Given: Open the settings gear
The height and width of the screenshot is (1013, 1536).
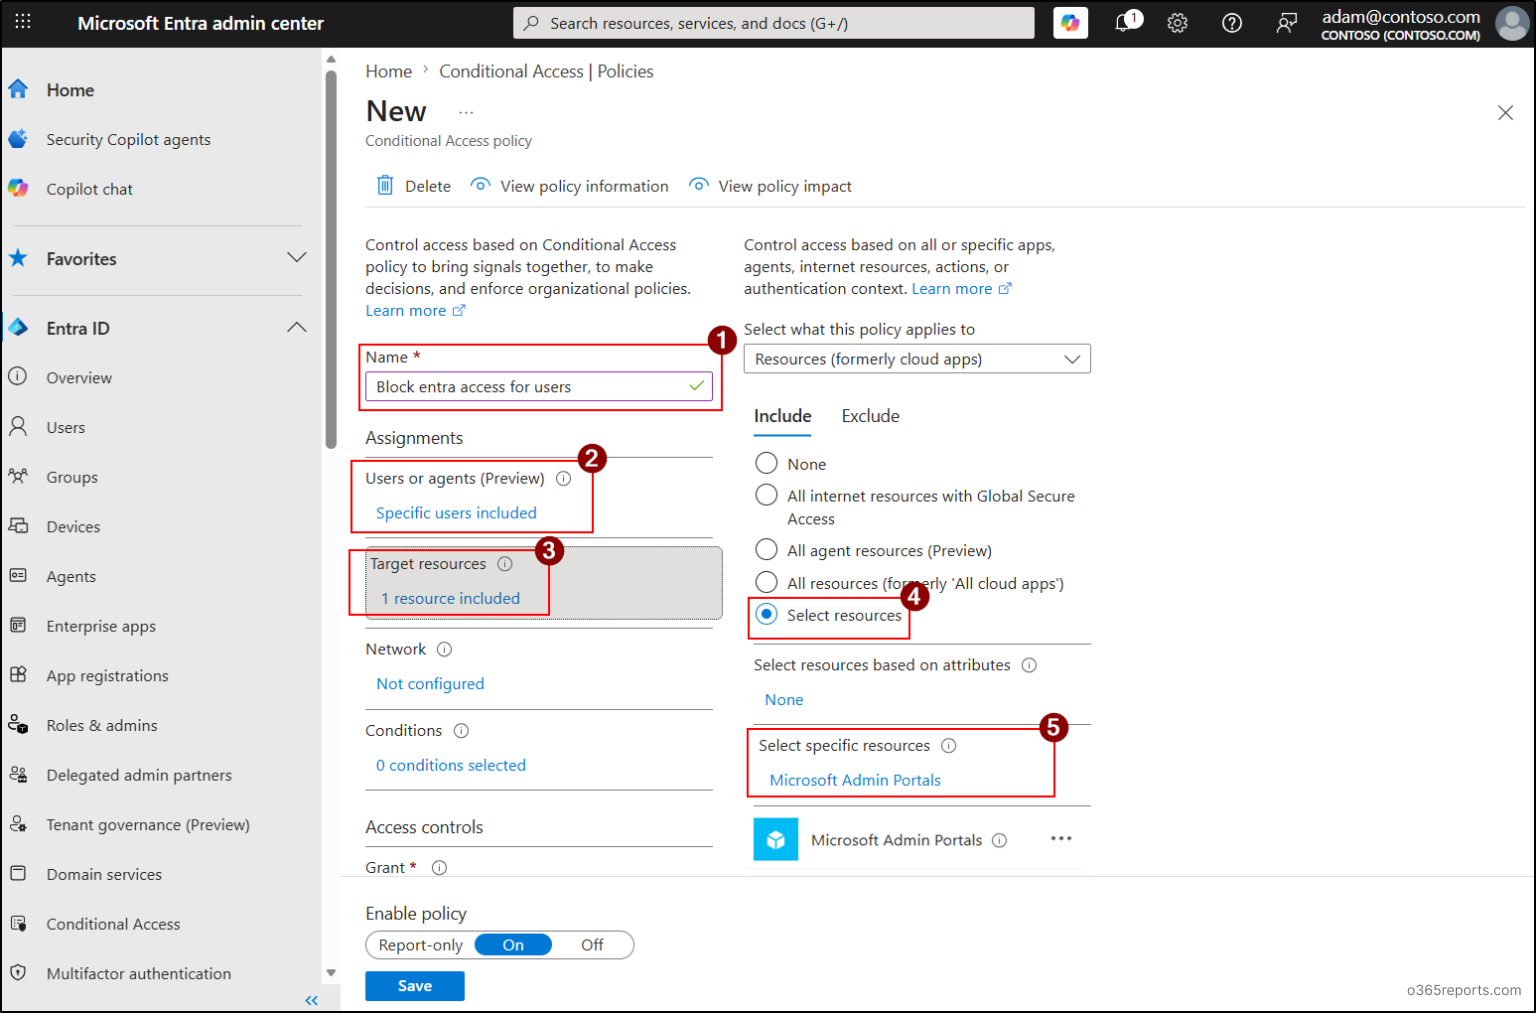Looking at the screenshot, I should (x=1178, y=23).
